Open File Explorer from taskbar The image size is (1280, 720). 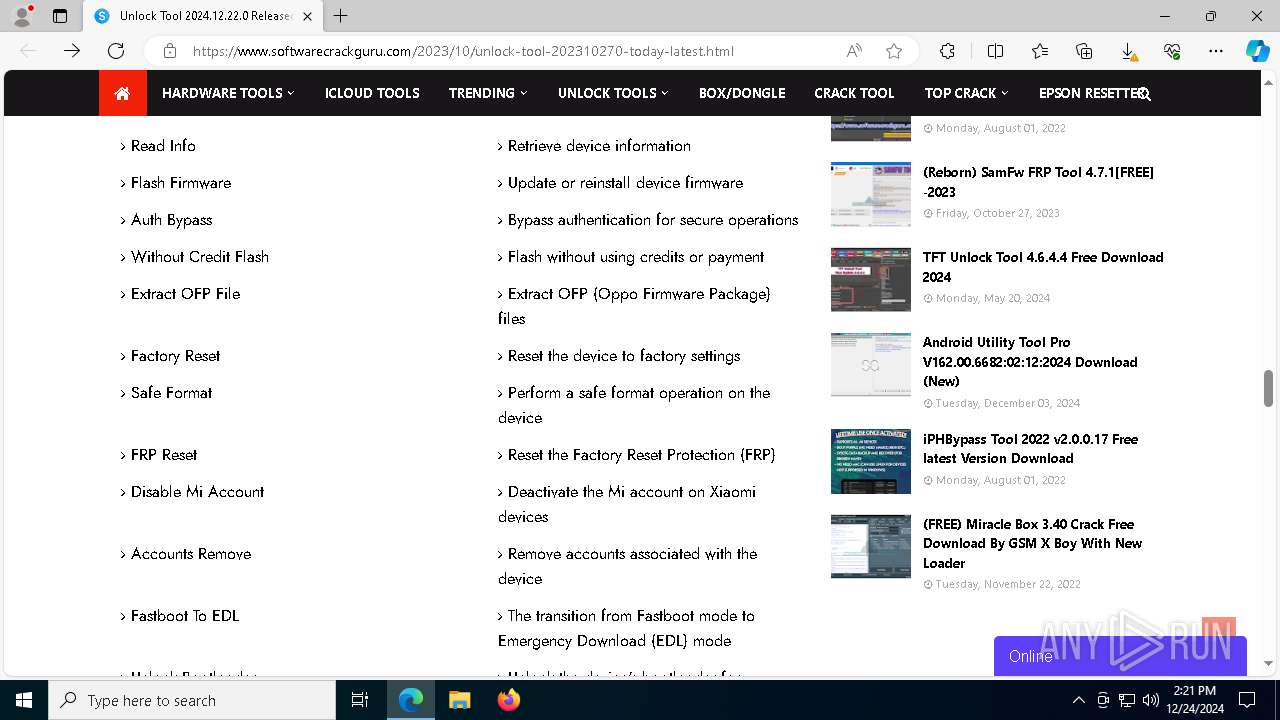pyautogui.click(x=459, y=700)
